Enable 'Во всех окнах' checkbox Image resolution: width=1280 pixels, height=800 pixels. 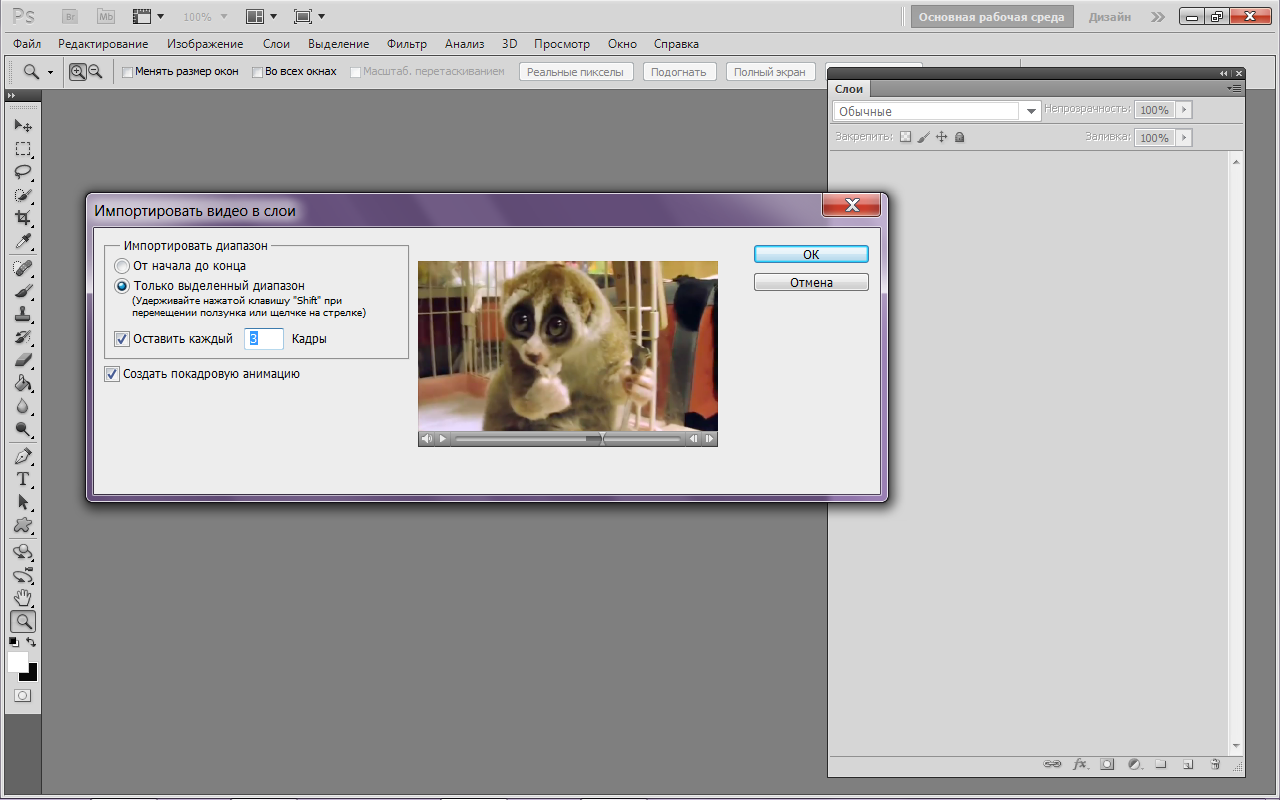[257, 72]
